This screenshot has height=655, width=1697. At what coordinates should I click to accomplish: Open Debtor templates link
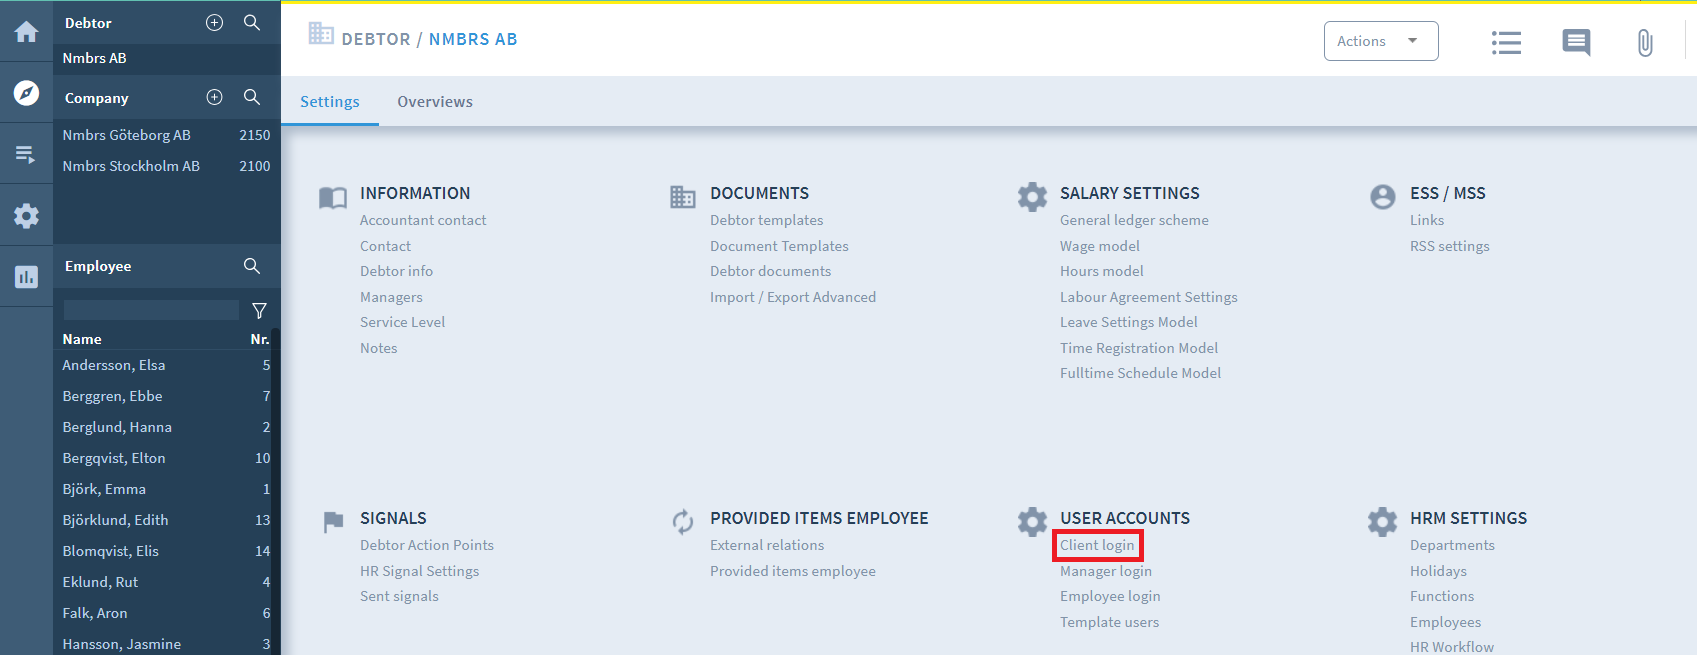pyautogui.click(x=767, y=220)
